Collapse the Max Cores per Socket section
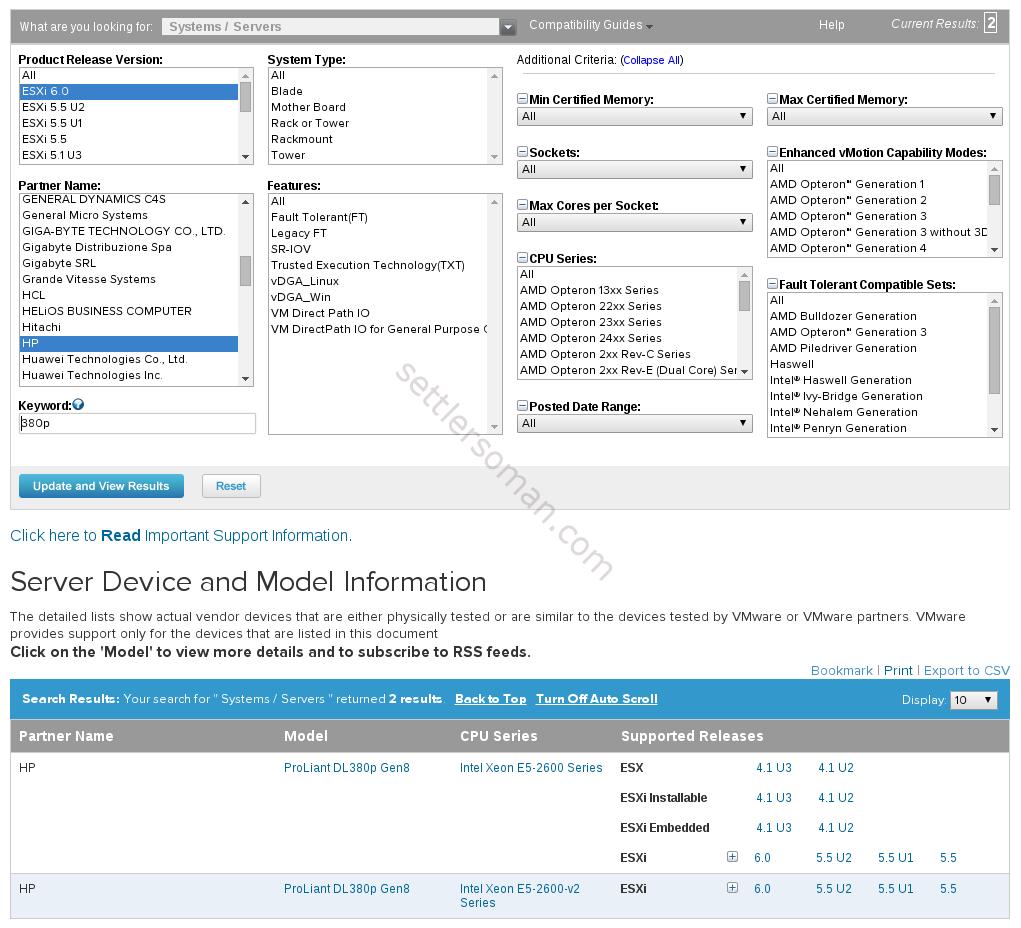 [522, 204]
